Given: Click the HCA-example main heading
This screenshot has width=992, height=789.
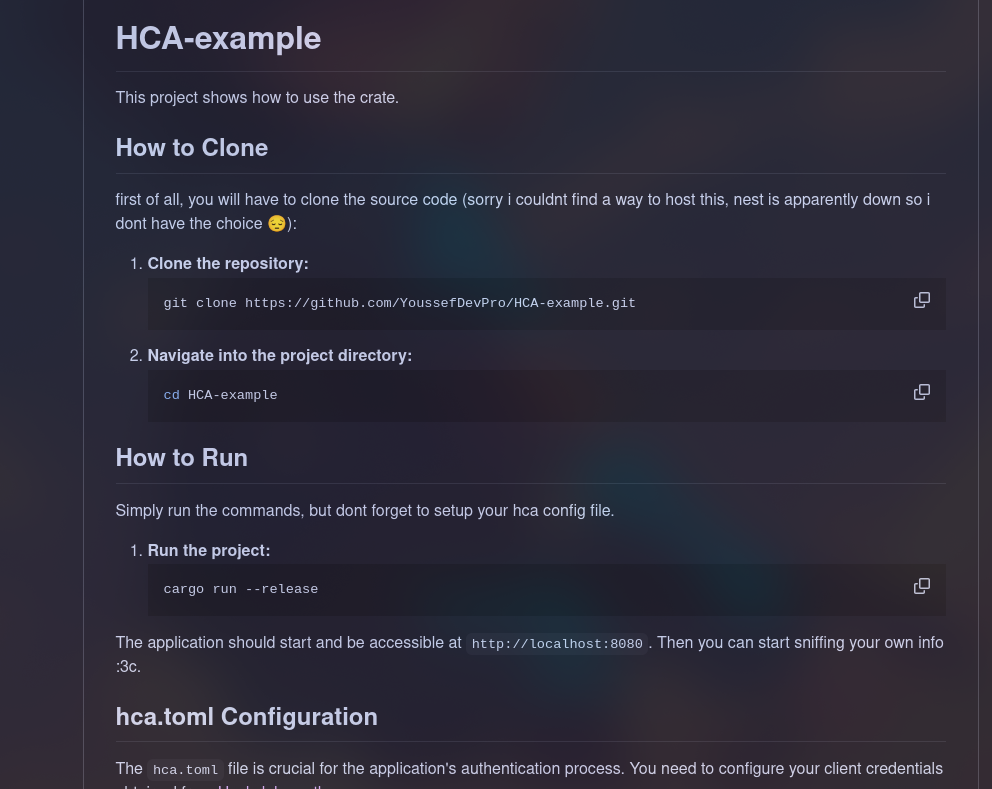Looking at the screenshot, I should point(218,38).
